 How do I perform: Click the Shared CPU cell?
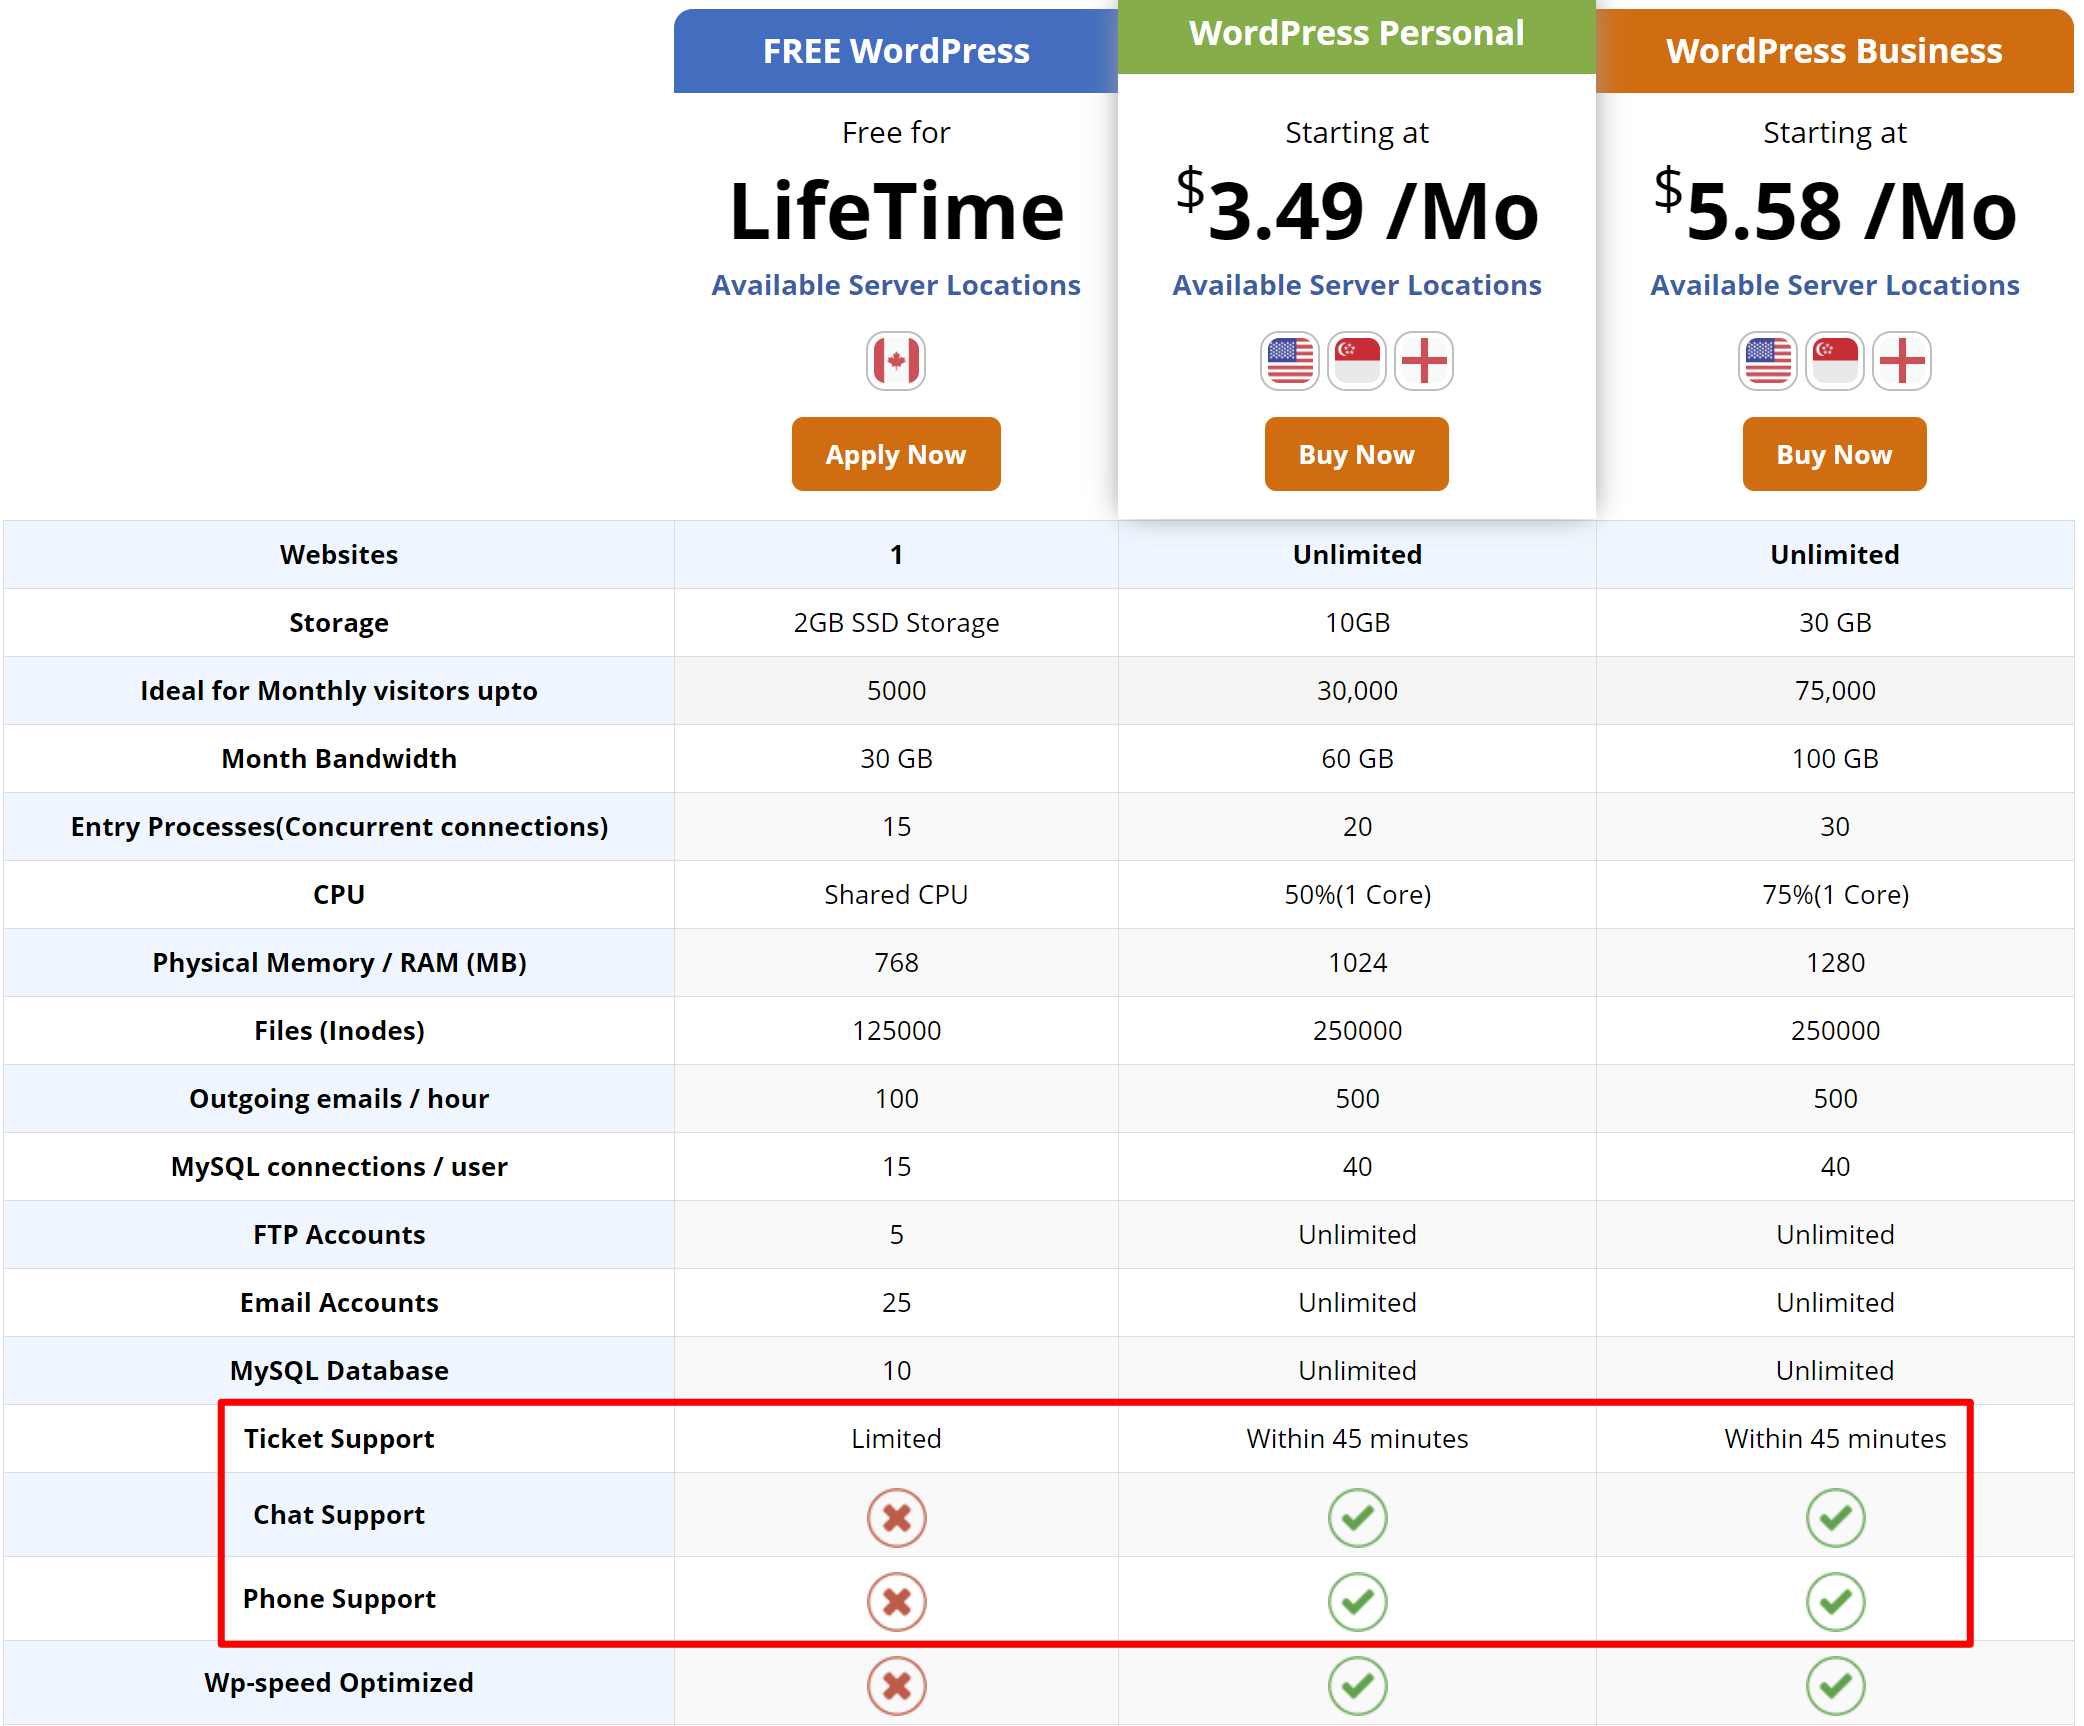896,895
